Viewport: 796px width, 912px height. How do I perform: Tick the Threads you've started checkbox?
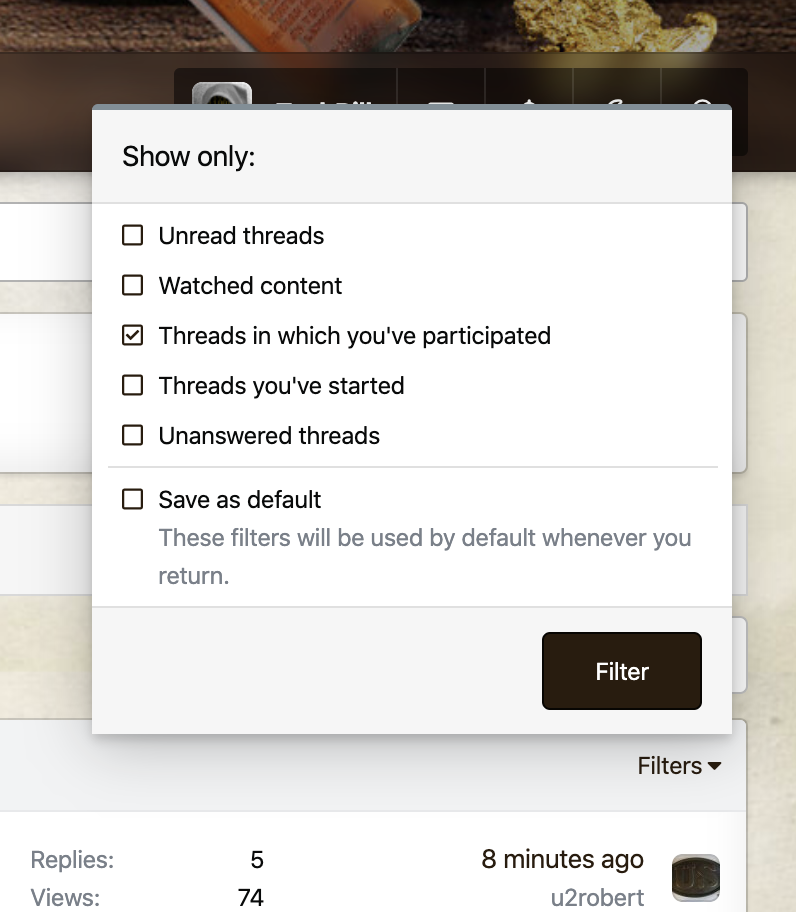(x=132, y=386)
